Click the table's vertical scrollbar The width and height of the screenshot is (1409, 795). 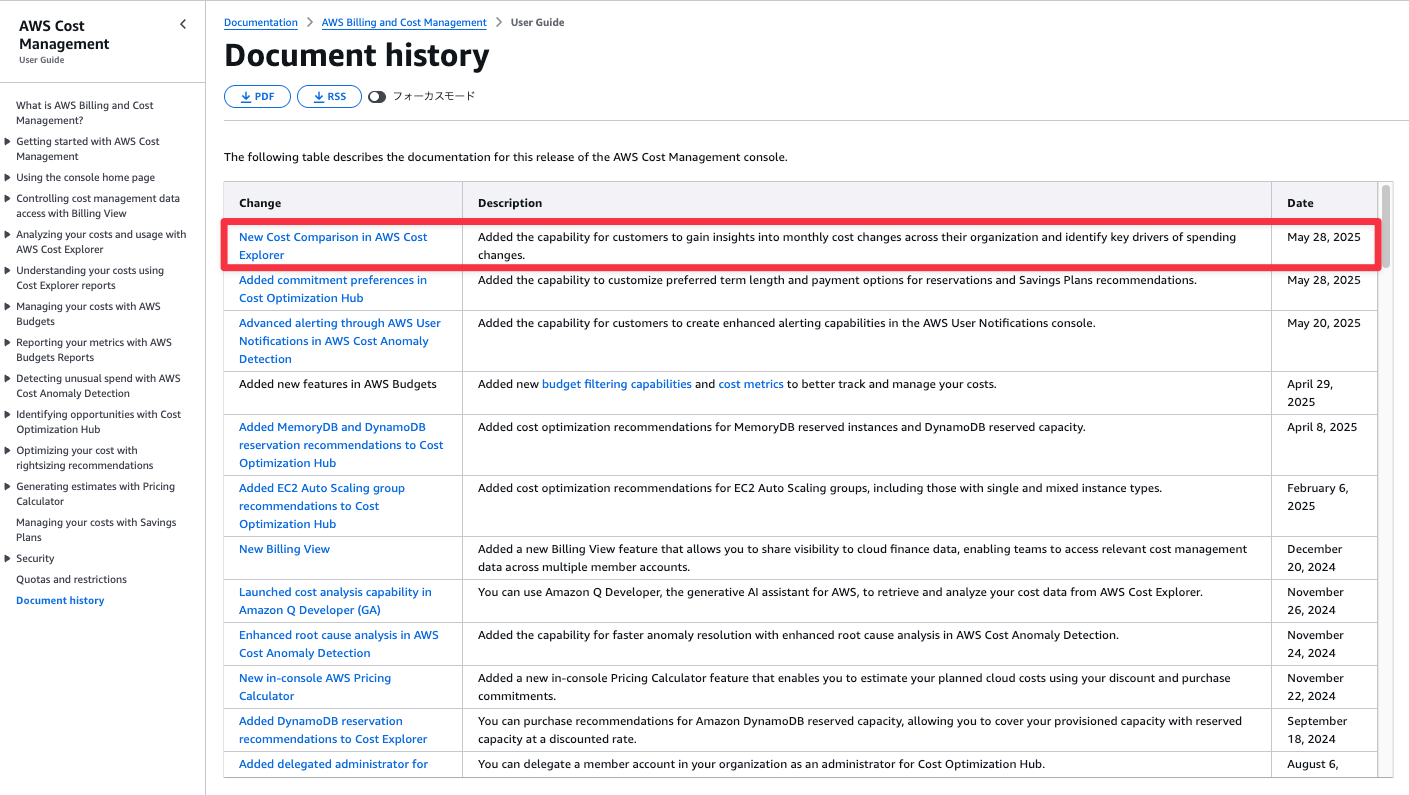coord(1386,228)
